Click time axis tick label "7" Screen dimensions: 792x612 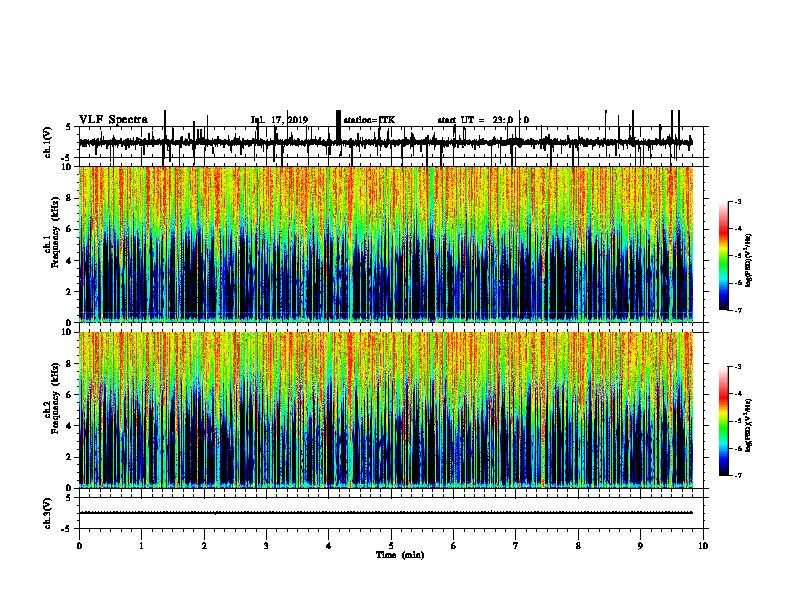point(516,546)
